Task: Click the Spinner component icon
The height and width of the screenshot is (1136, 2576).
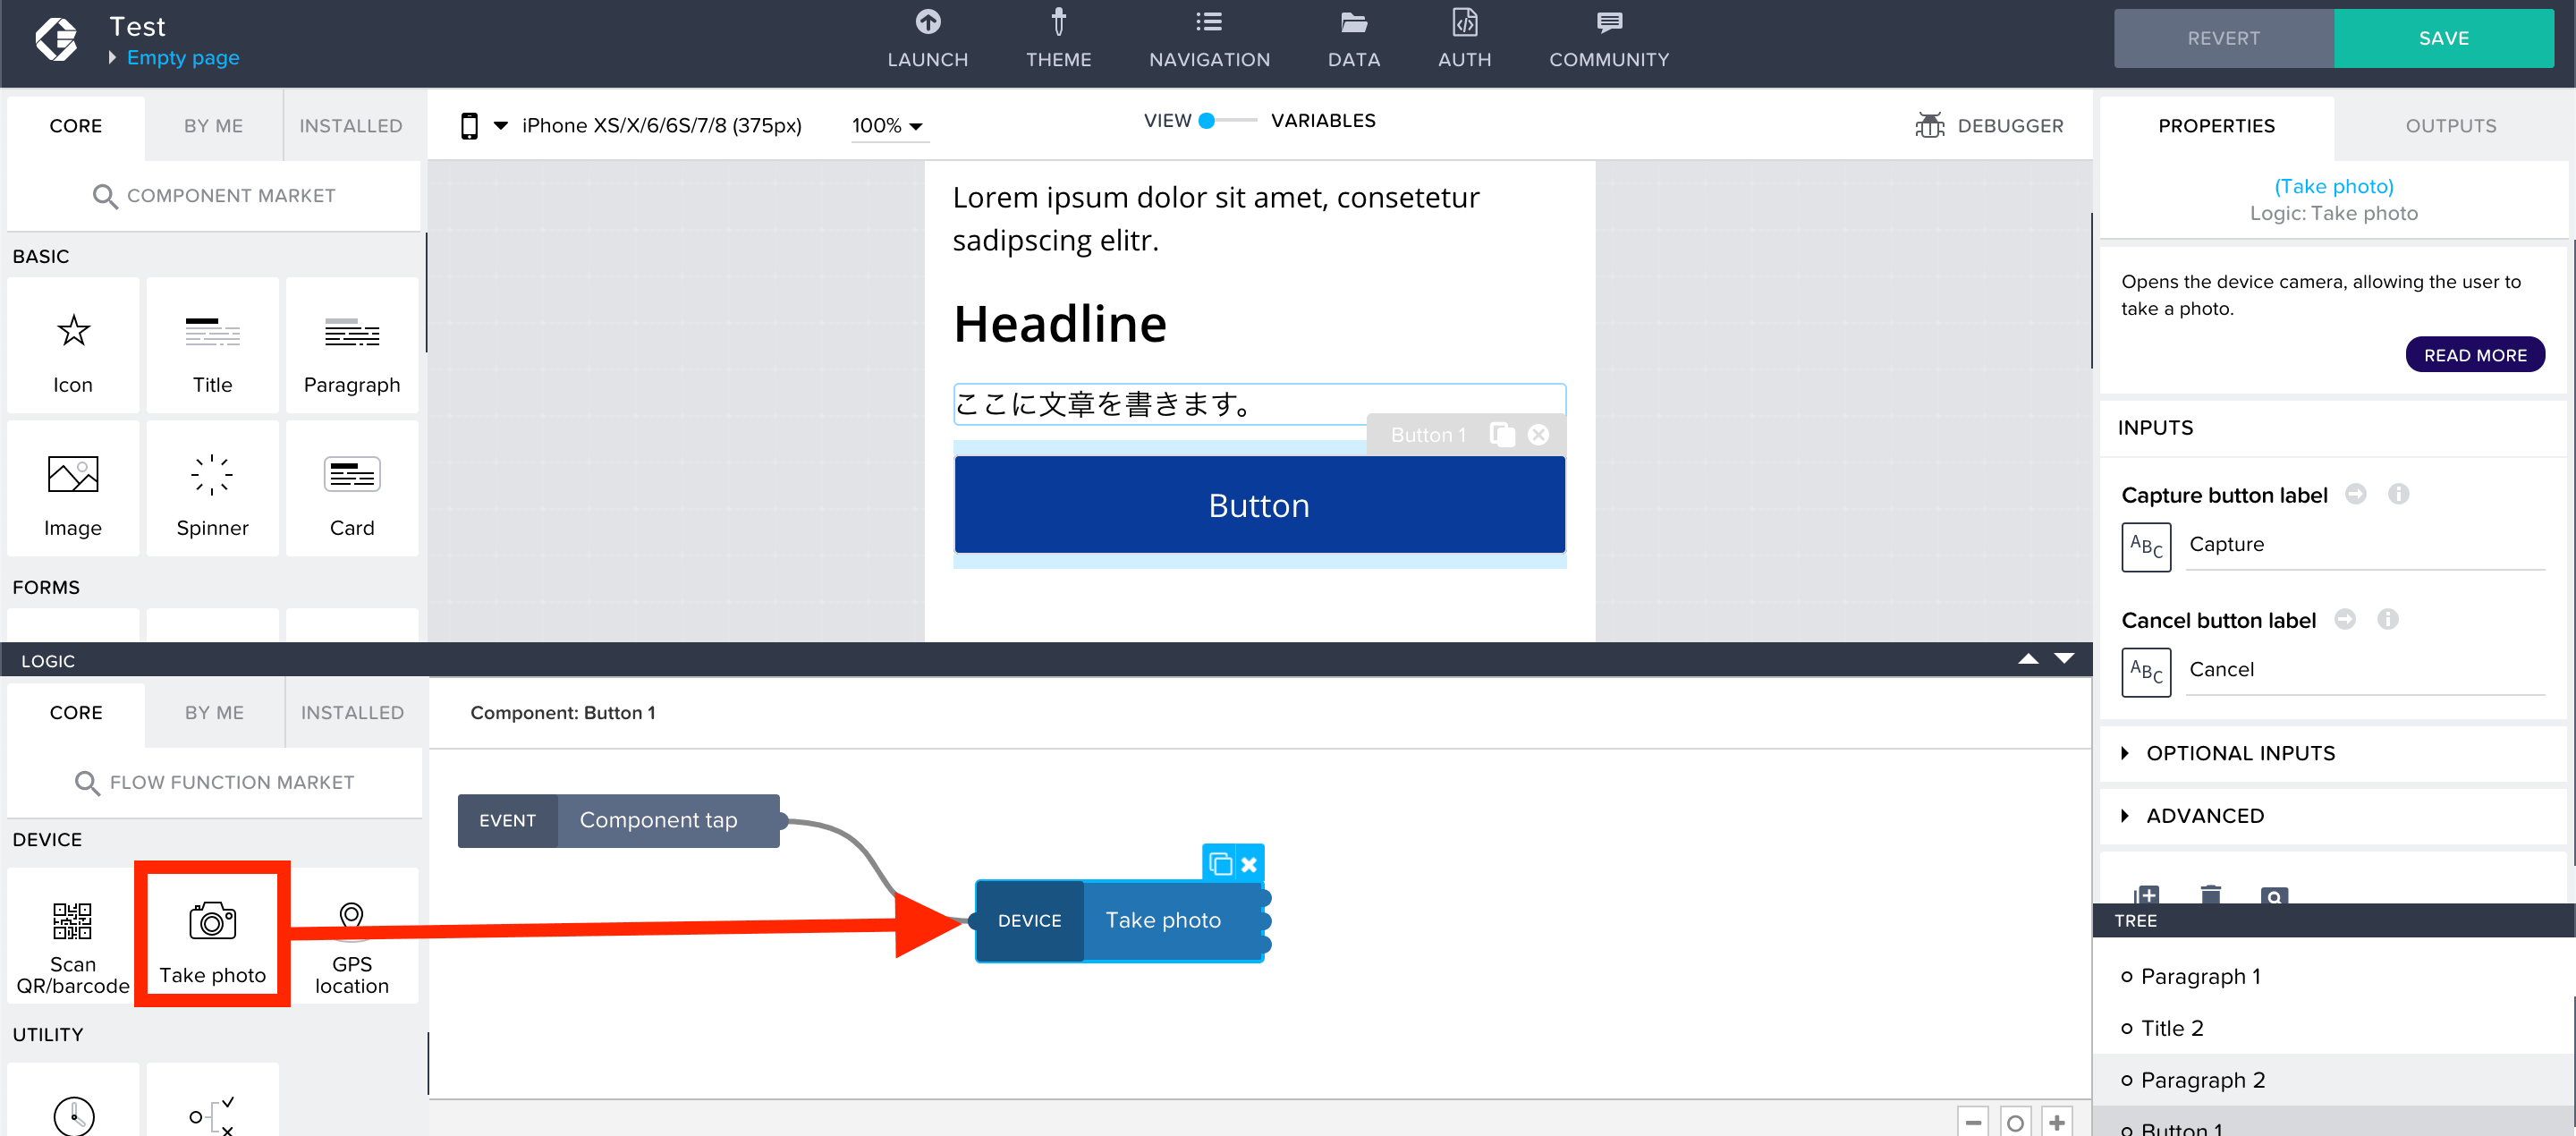Action: click(x=212, y=493)
